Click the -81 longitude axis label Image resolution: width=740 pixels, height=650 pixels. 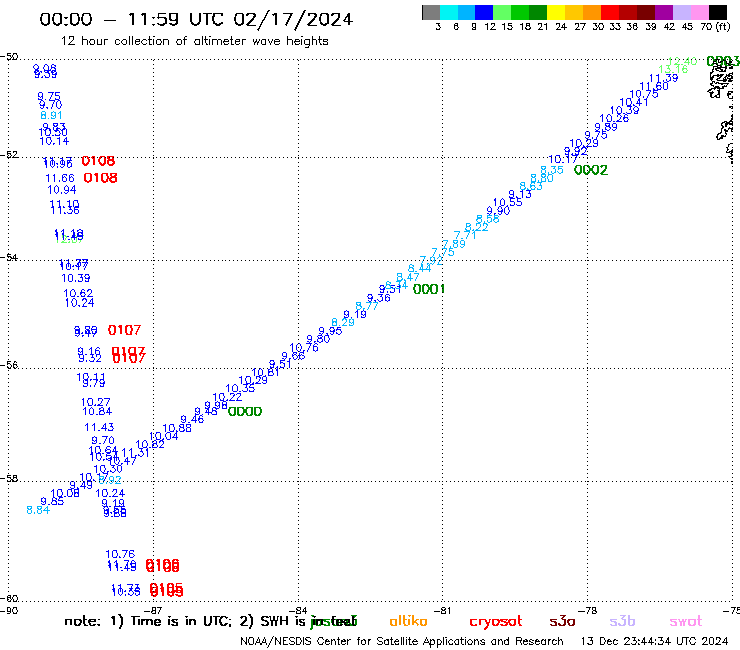tap(443, 611)
